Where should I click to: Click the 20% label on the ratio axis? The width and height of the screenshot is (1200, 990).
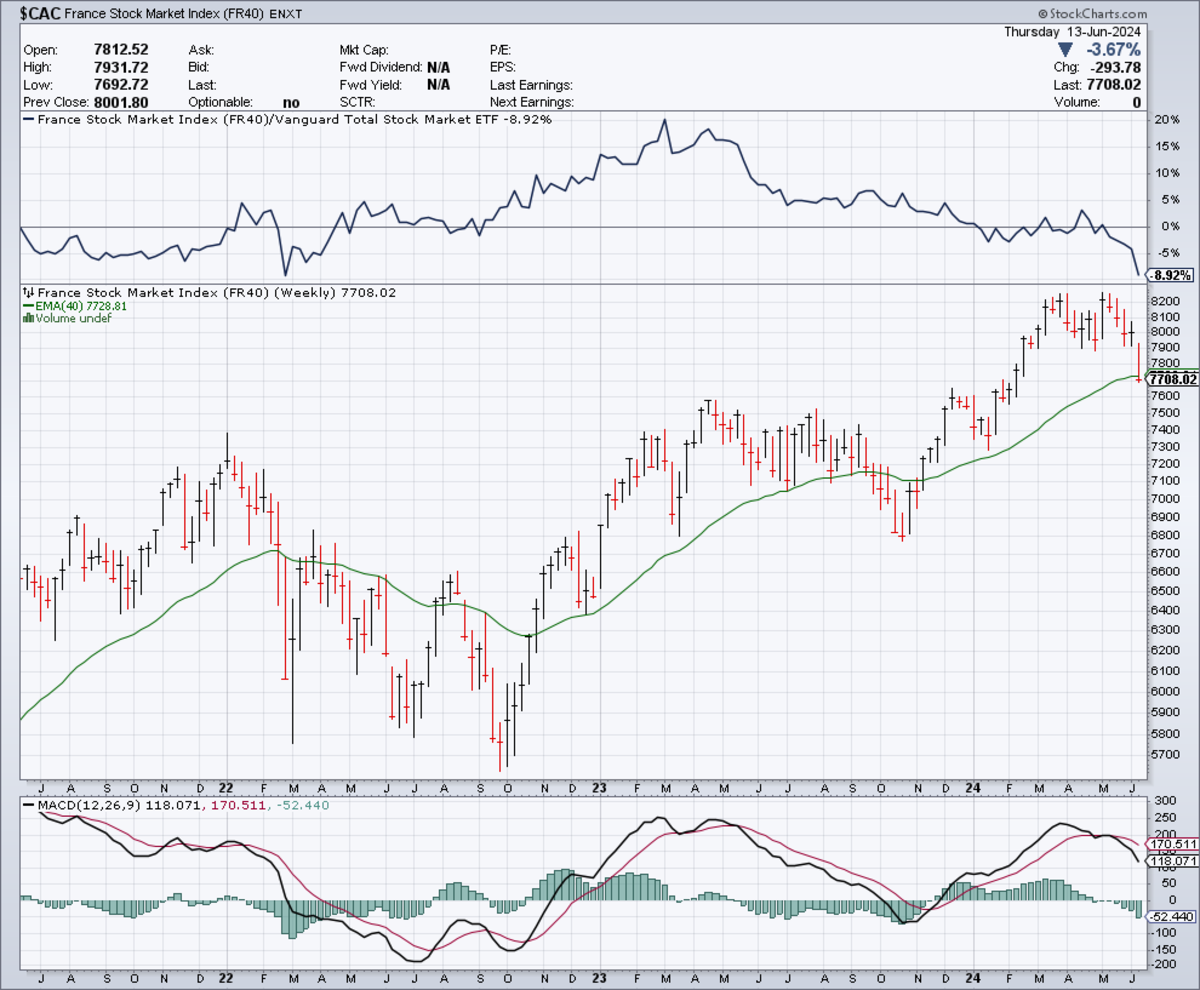click(1166, 120)
